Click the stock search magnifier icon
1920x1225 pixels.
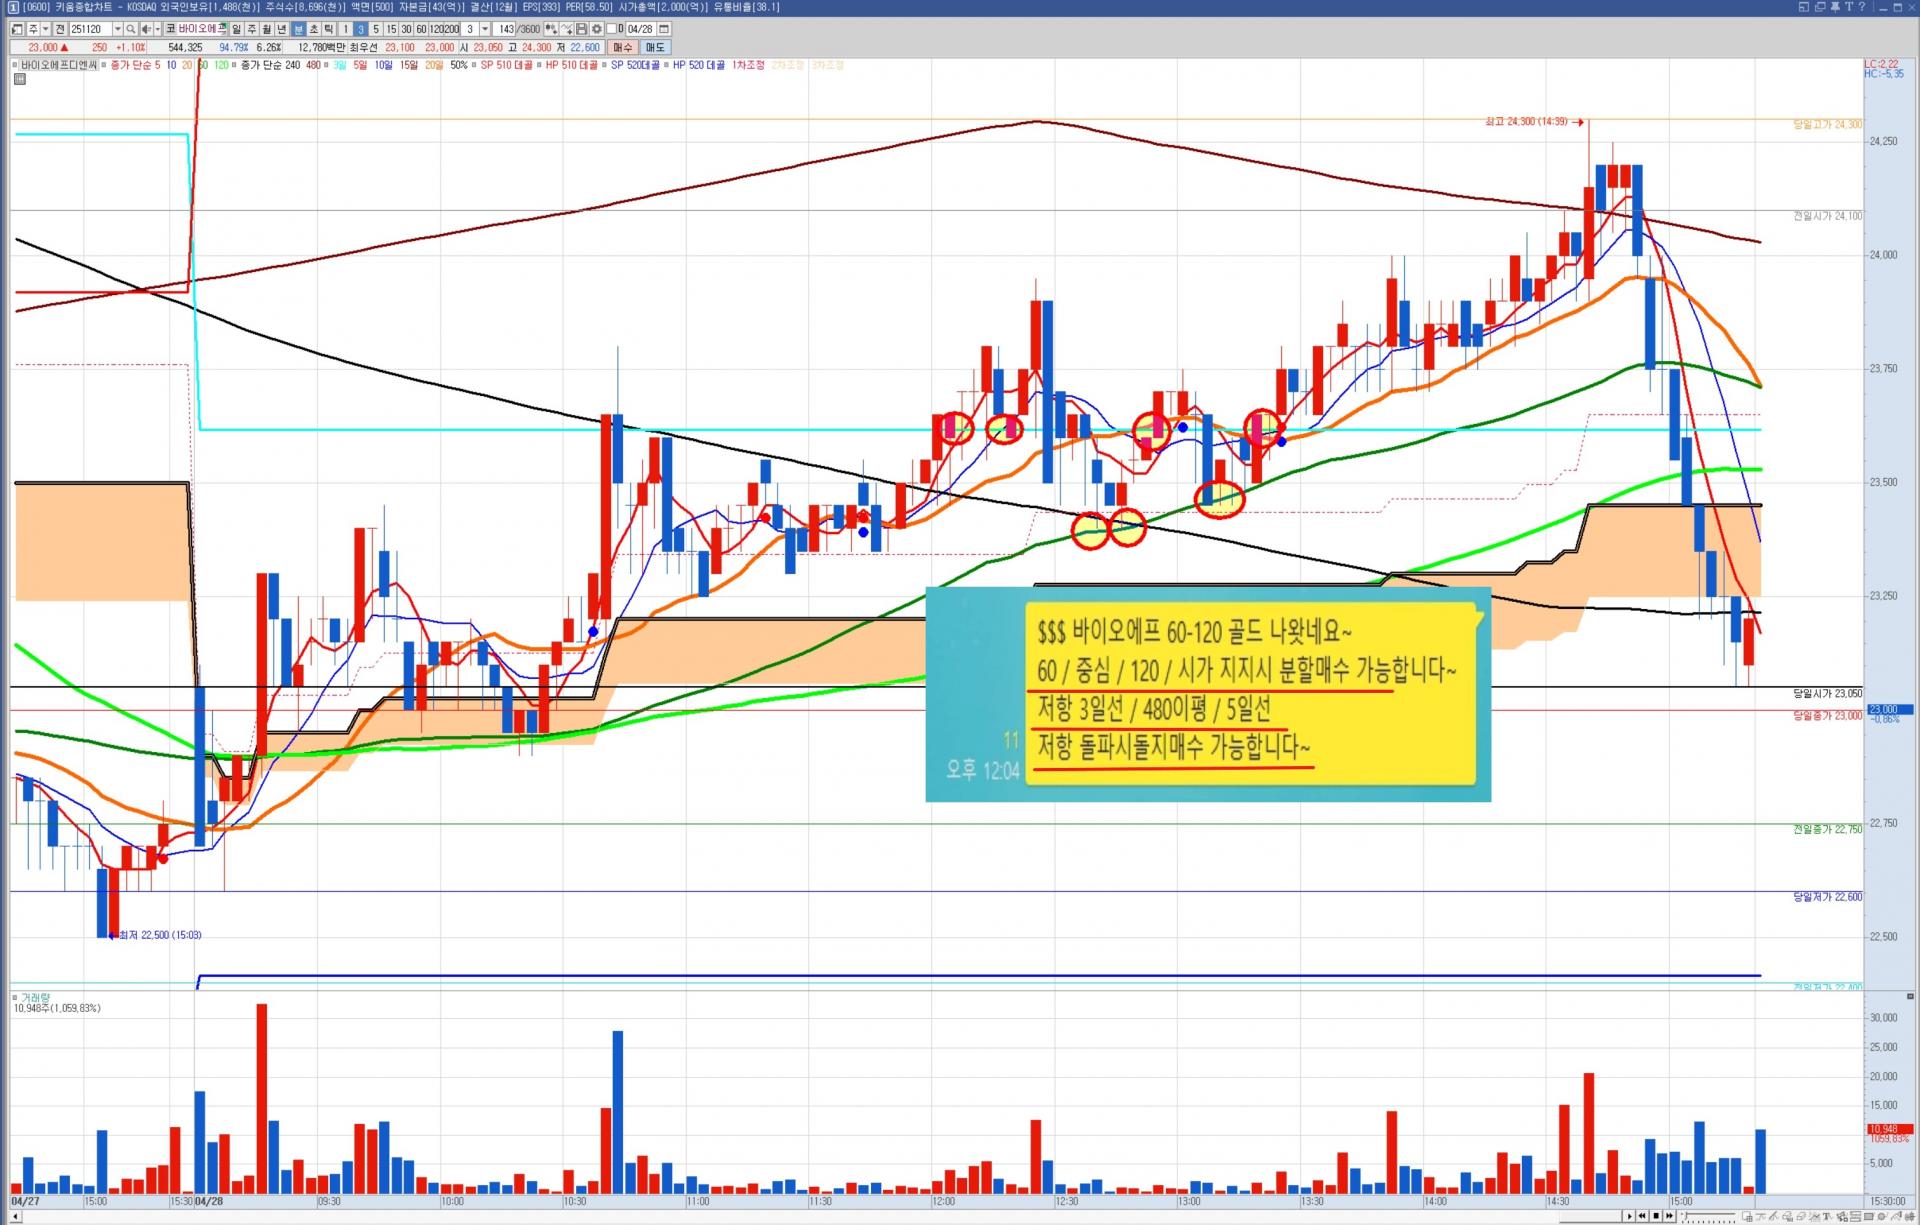130,29
